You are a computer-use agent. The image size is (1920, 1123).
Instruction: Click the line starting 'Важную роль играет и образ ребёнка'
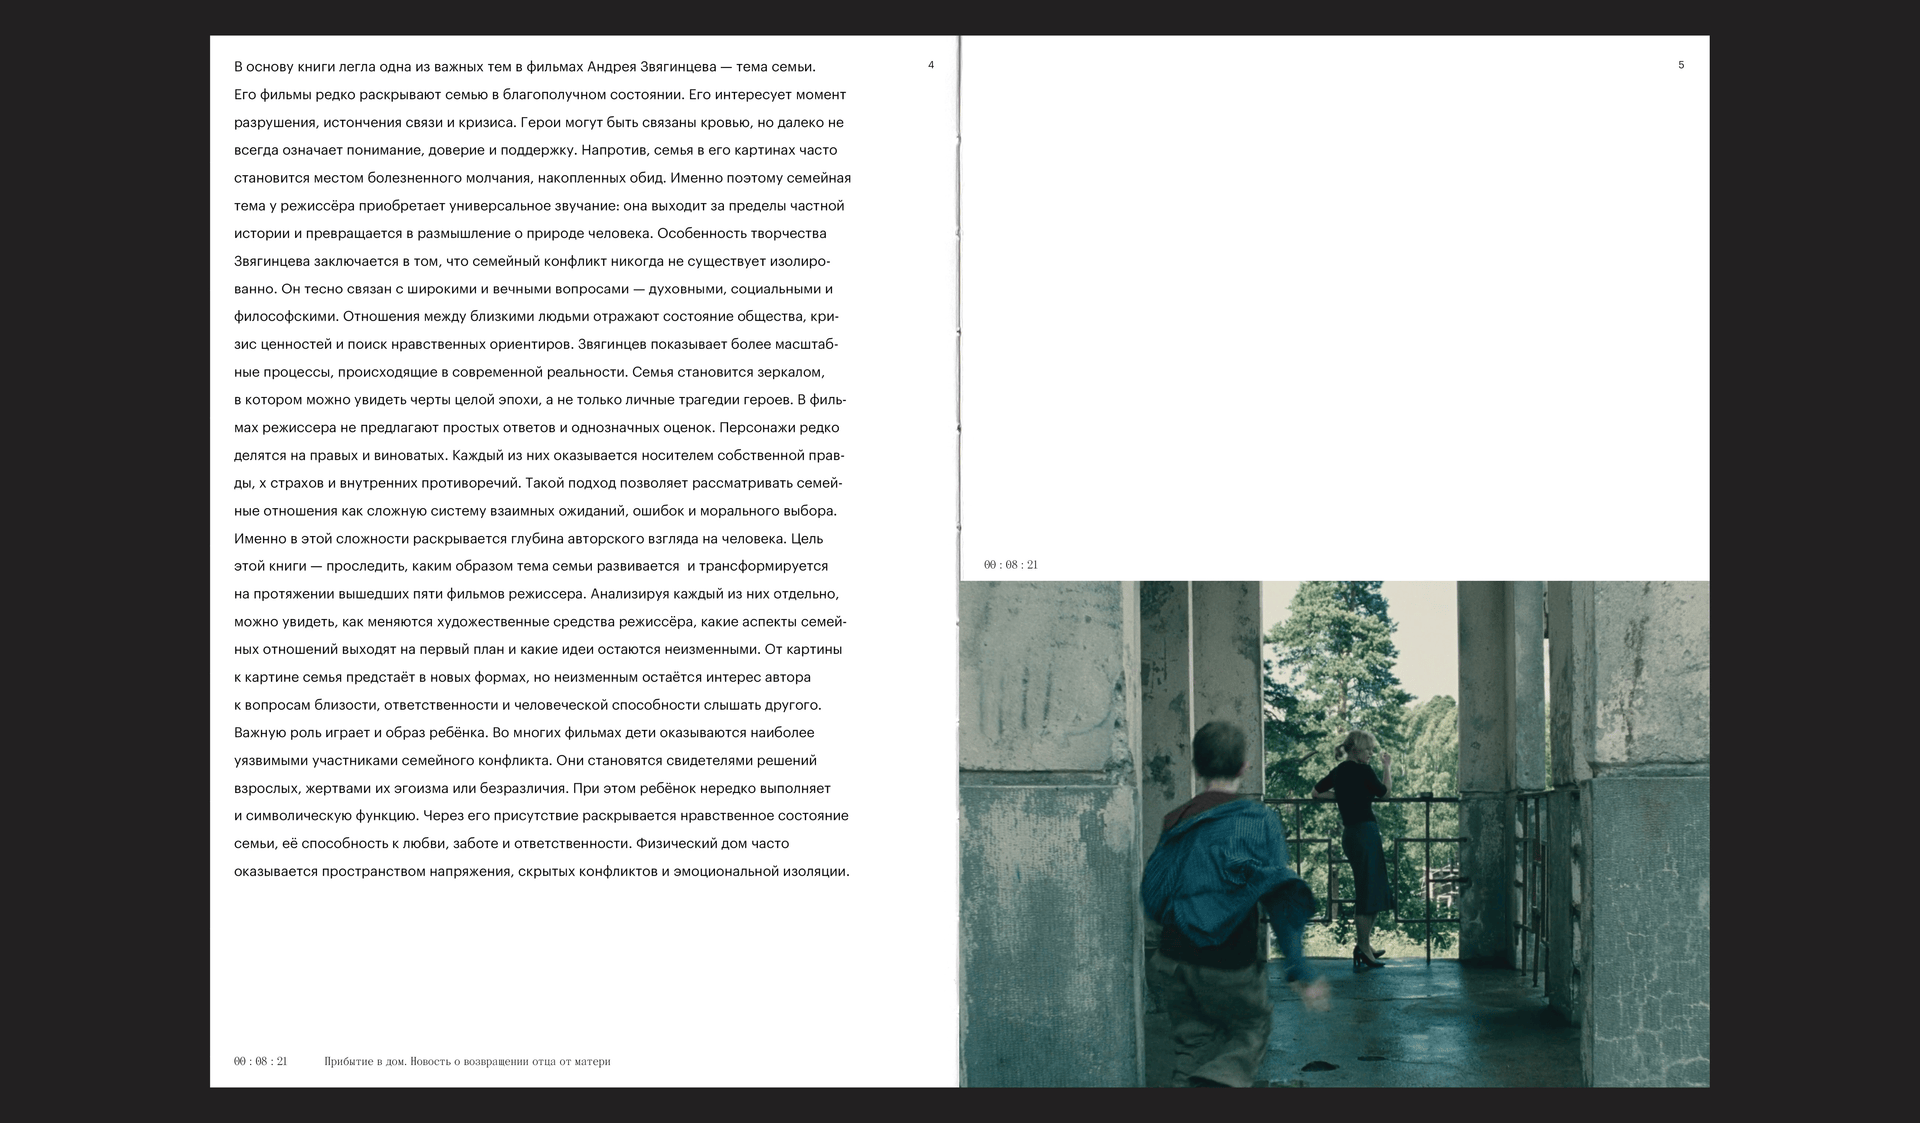(524, 733)
